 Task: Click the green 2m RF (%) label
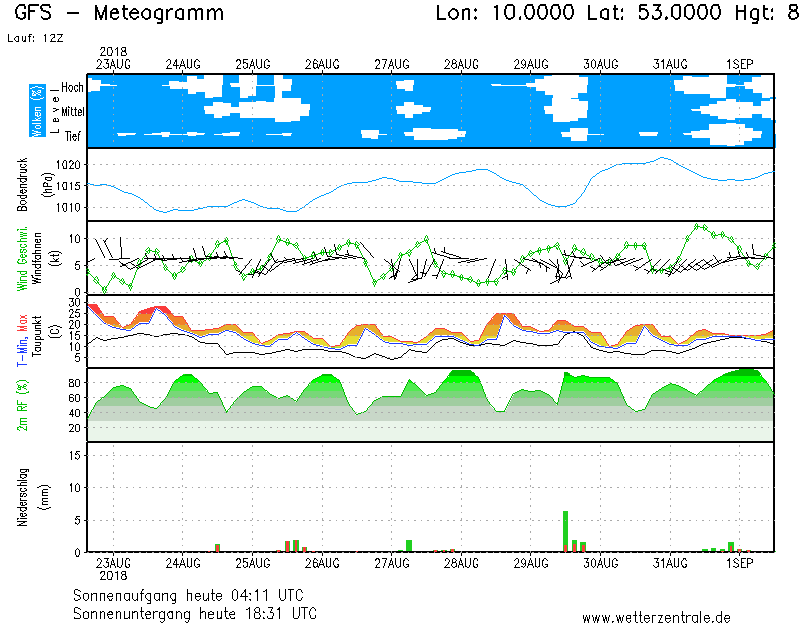[x=37, y=405]
